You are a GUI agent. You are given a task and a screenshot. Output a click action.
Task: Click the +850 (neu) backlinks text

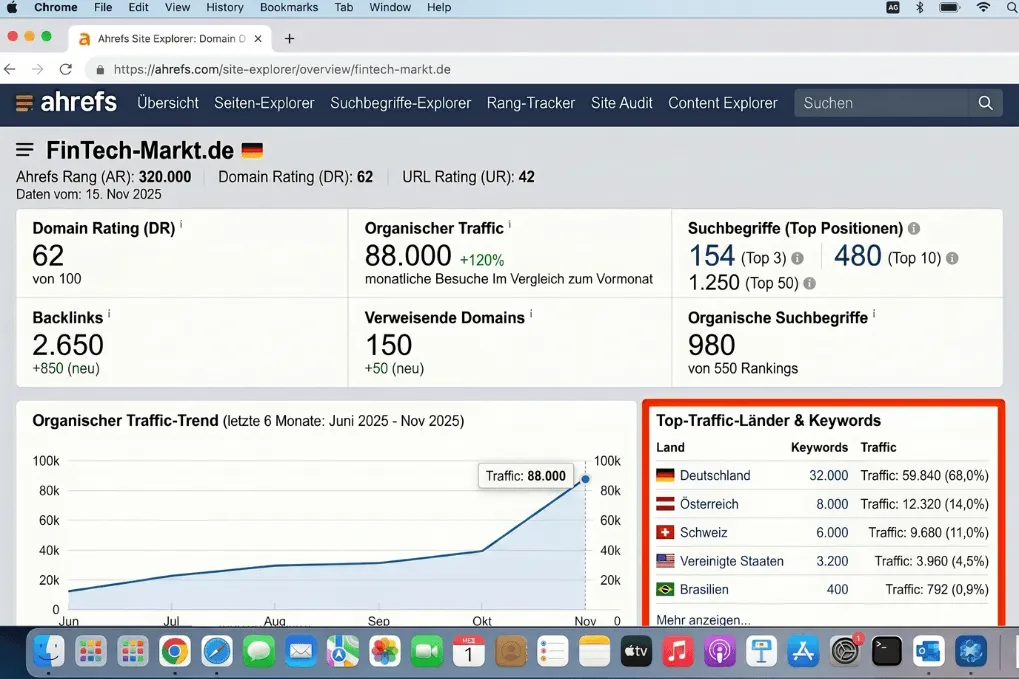pyautogui.click(x=66, y=368)
